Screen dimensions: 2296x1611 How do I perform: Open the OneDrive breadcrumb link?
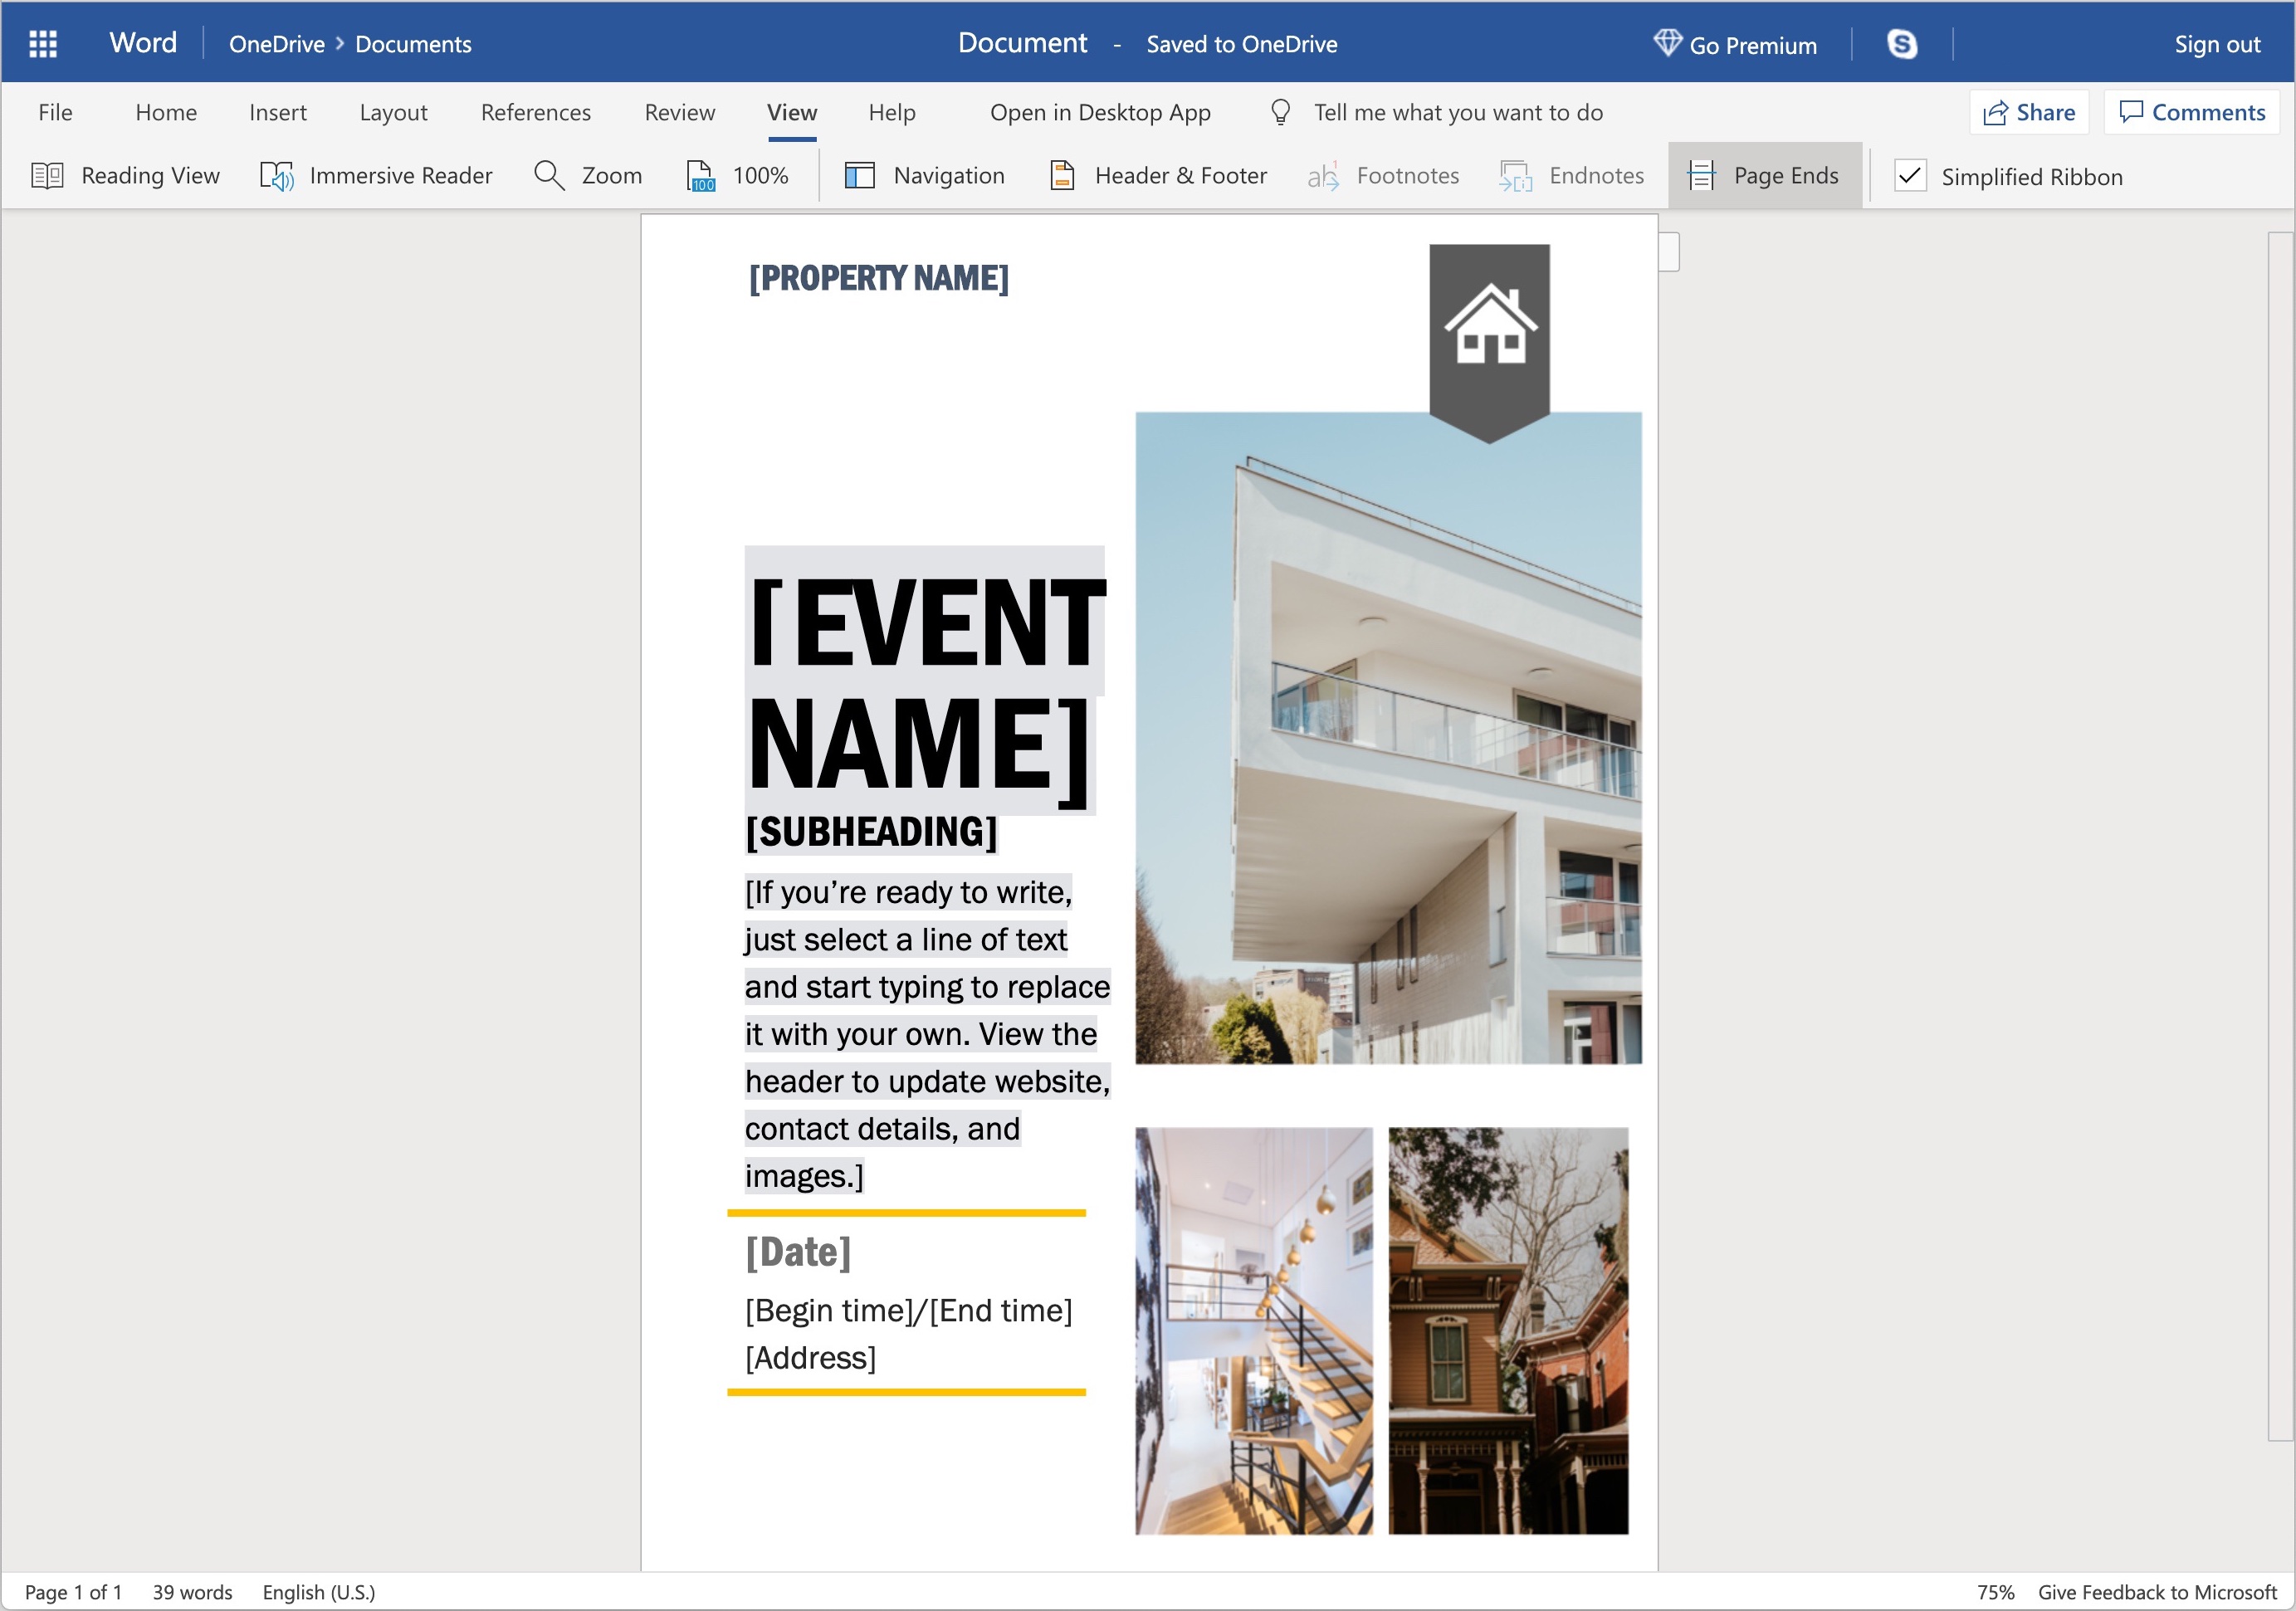click(277, 44)
